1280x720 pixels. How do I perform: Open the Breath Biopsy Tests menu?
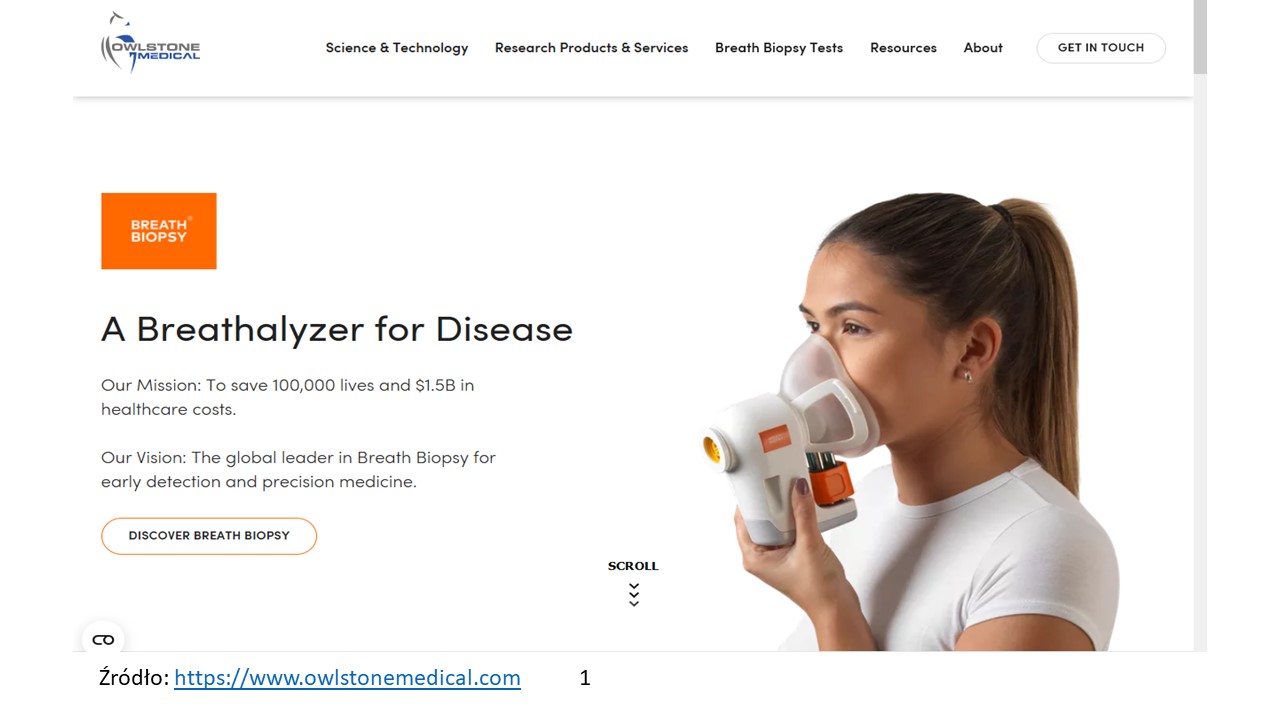pyautogui.click(x=779, y=48)
